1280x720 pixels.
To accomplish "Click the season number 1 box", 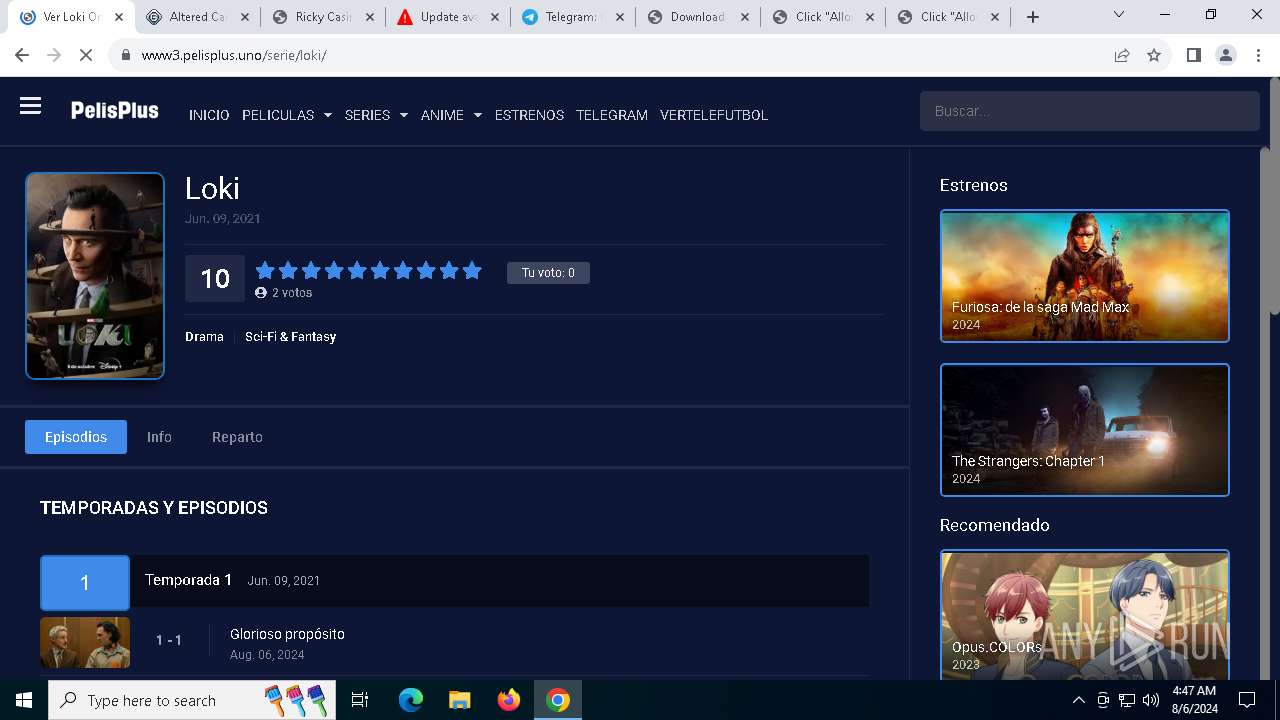I will click(85, 583).
